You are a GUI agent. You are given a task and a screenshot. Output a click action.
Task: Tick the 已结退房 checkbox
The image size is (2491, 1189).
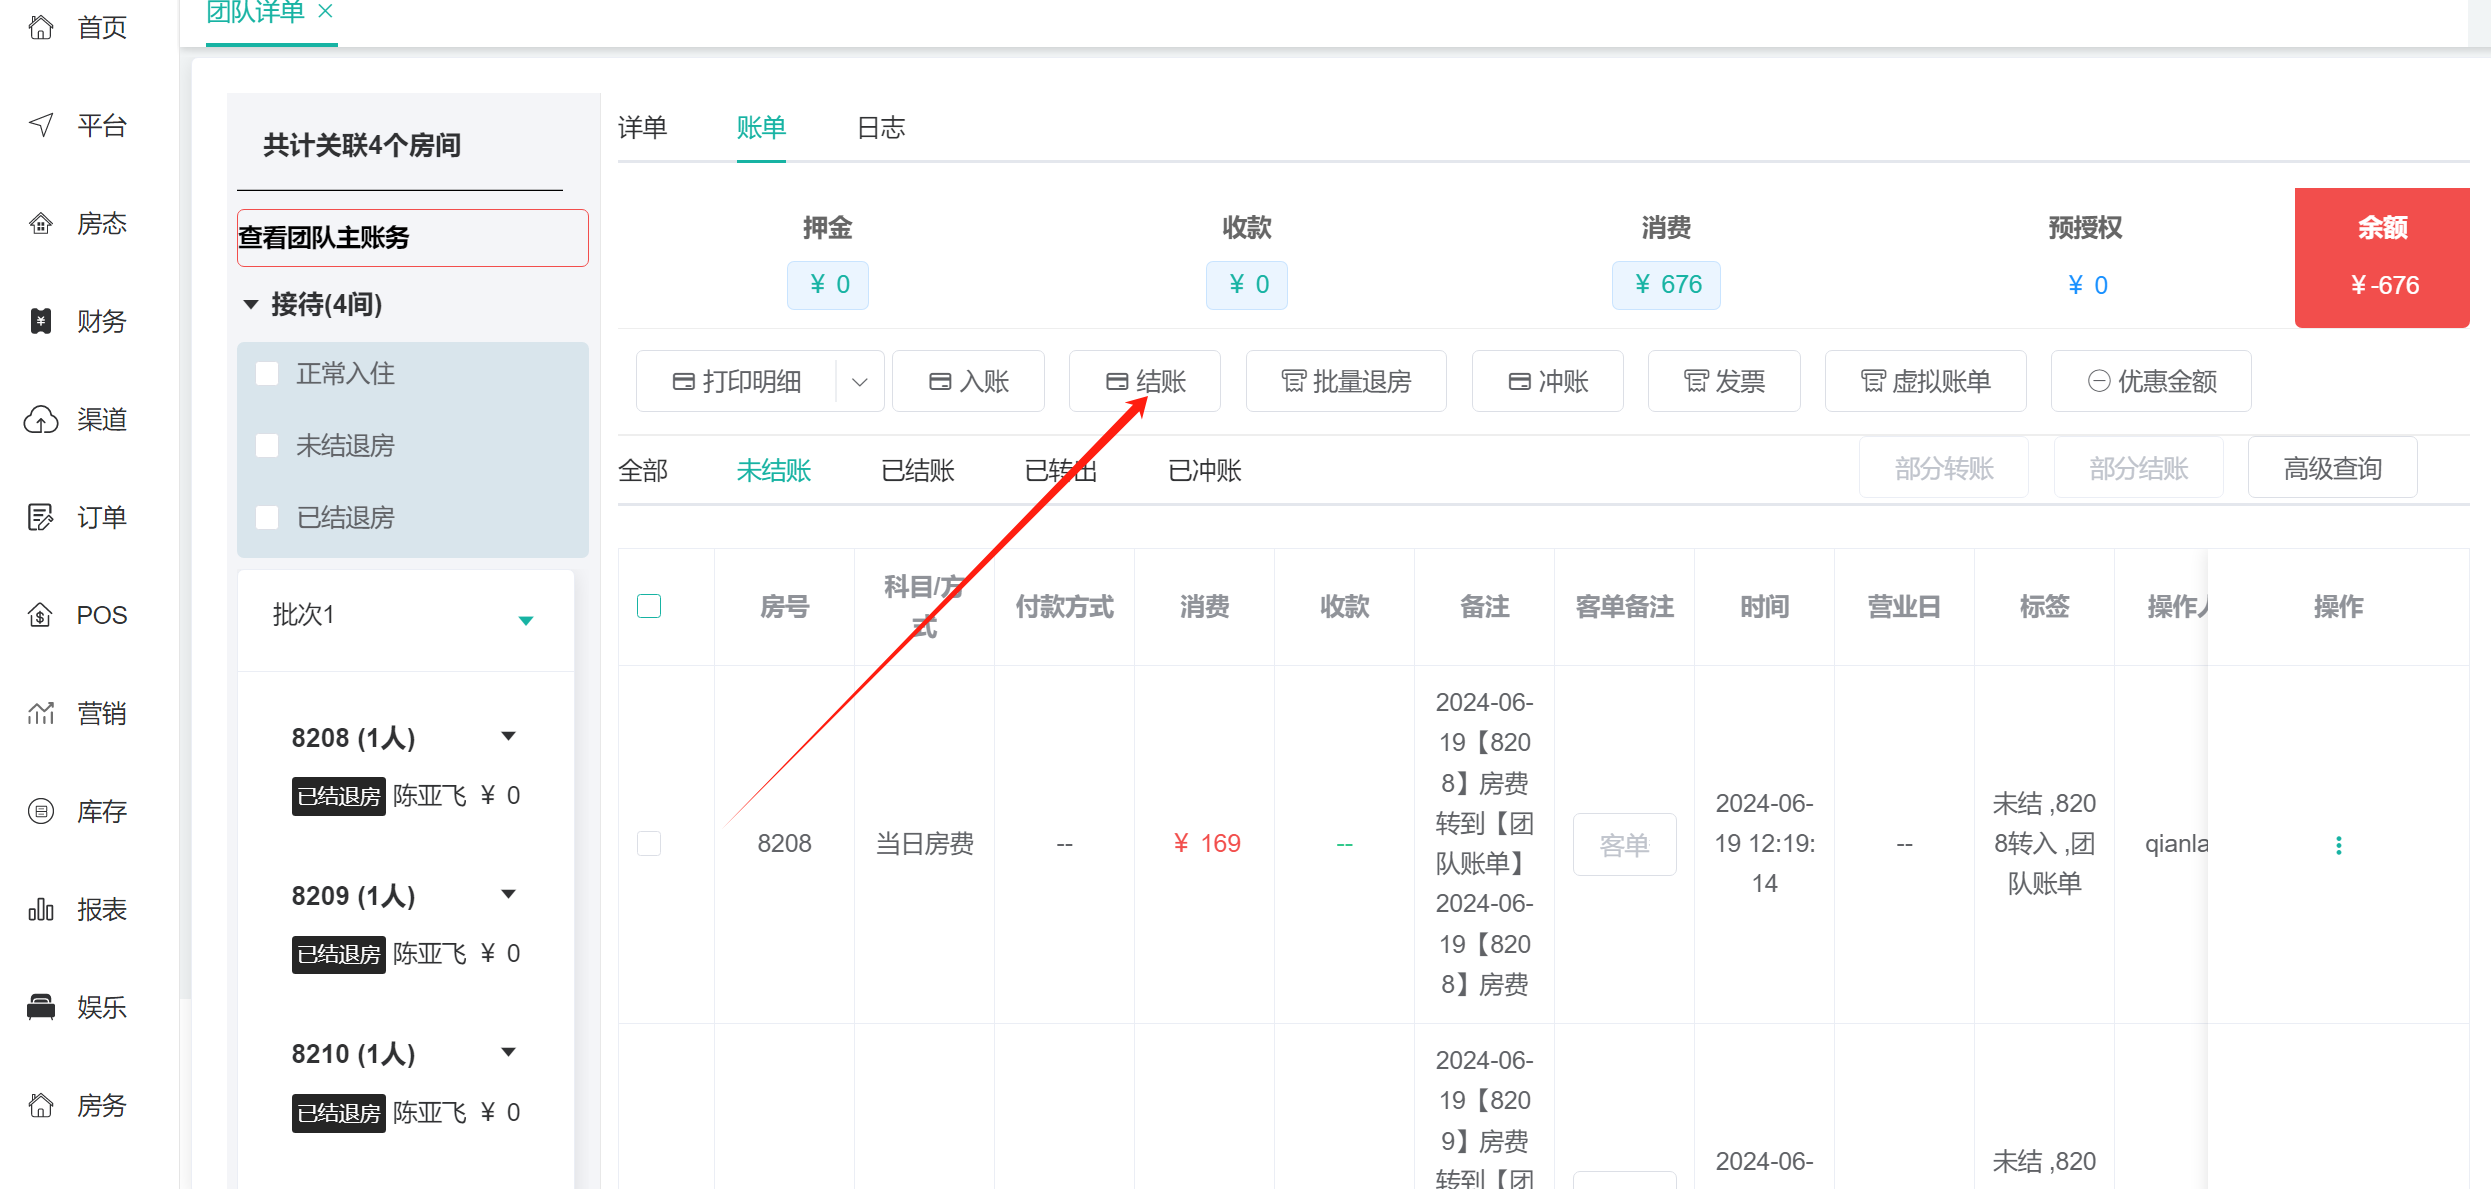coord(267,518)
